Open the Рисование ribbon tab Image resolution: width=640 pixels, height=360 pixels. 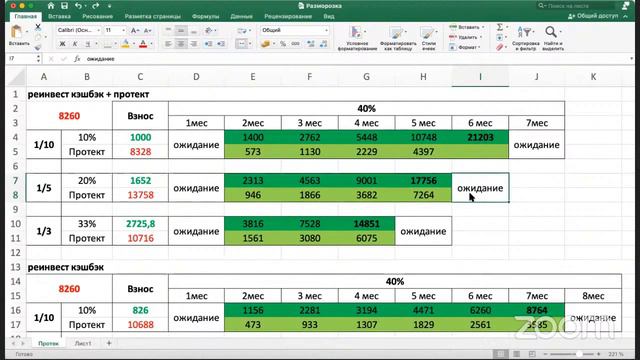click(x=97, y=16)
